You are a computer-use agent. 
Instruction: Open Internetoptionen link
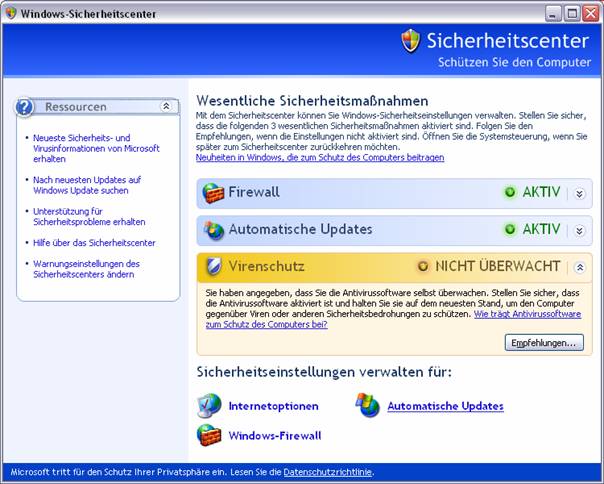pyautogui.click(x=273, y=406)
